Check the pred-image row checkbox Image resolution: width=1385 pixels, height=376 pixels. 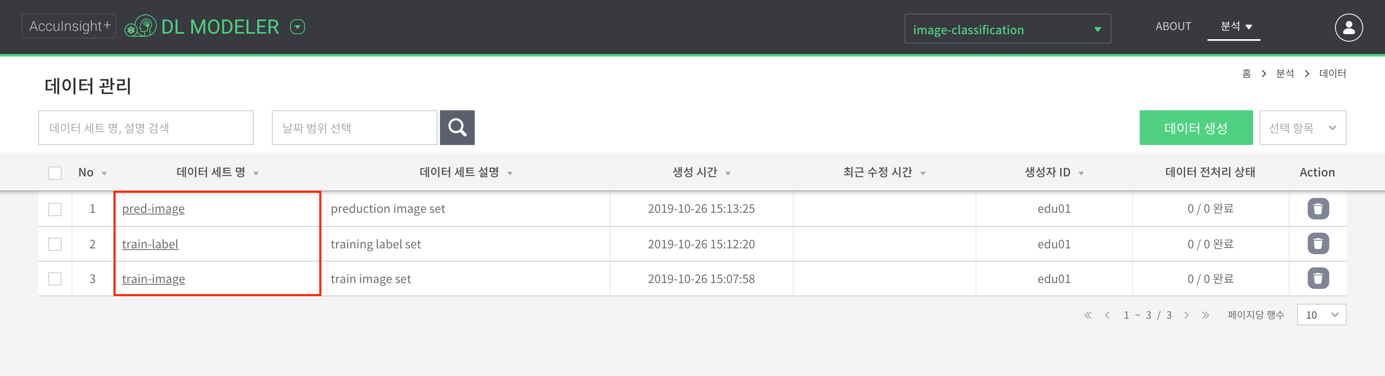(55, 209)
